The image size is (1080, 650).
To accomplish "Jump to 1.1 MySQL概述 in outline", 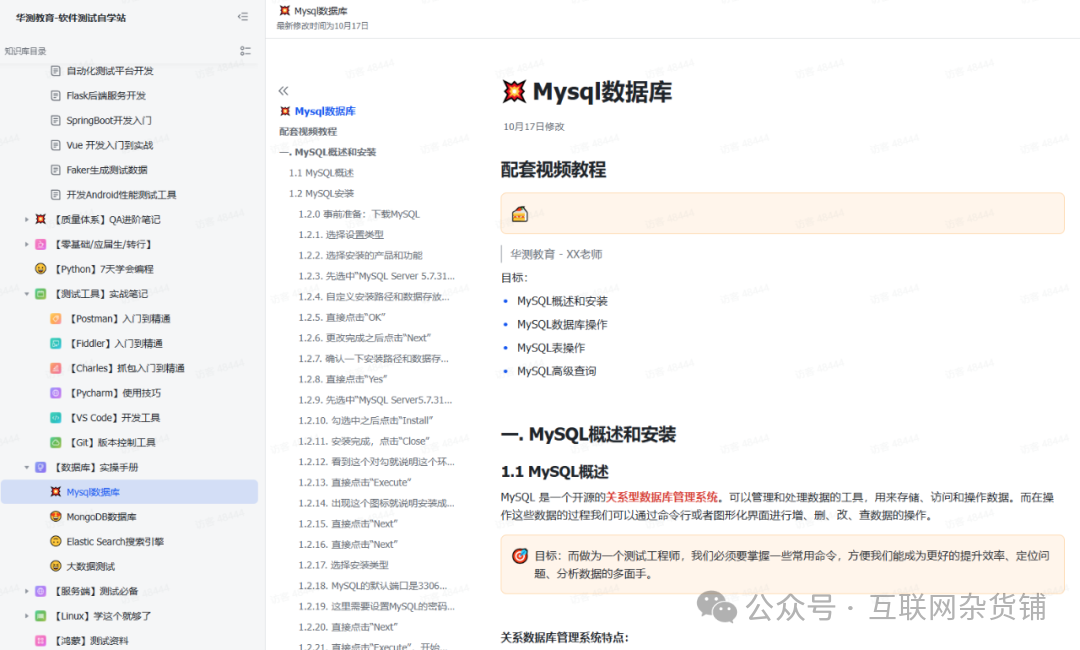I will tap(321, 173).
